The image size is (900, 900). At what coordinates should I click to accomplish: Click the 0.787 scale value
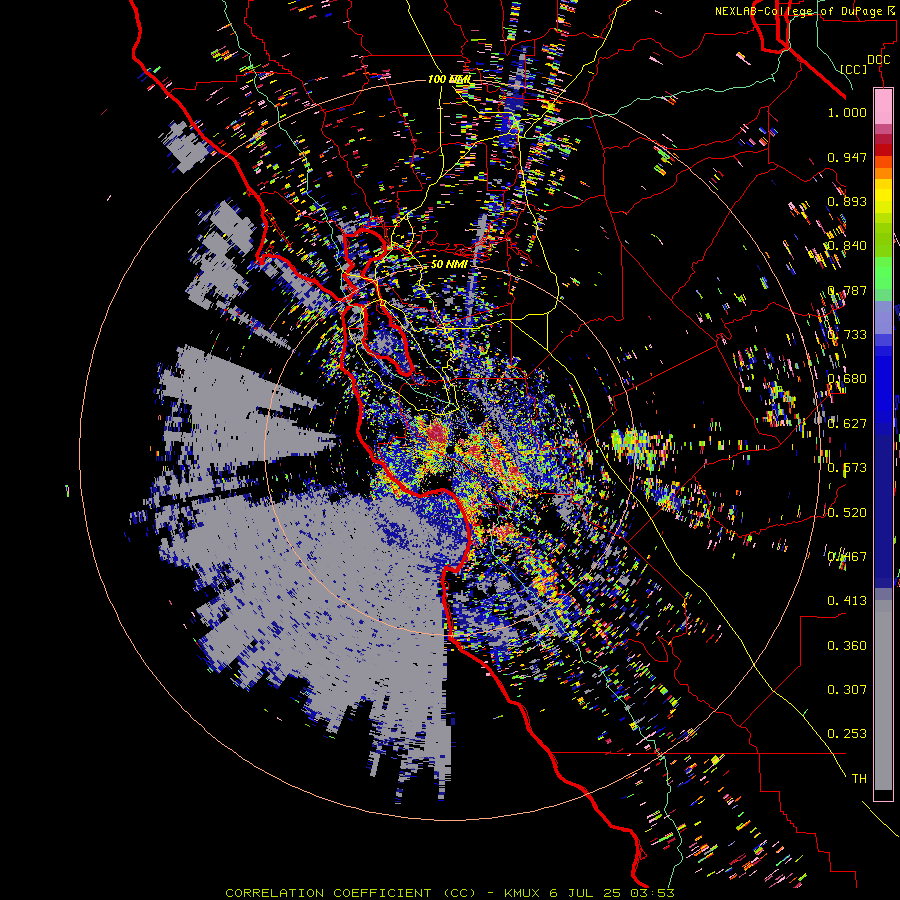pyautogui.click(x=847, y=290)
